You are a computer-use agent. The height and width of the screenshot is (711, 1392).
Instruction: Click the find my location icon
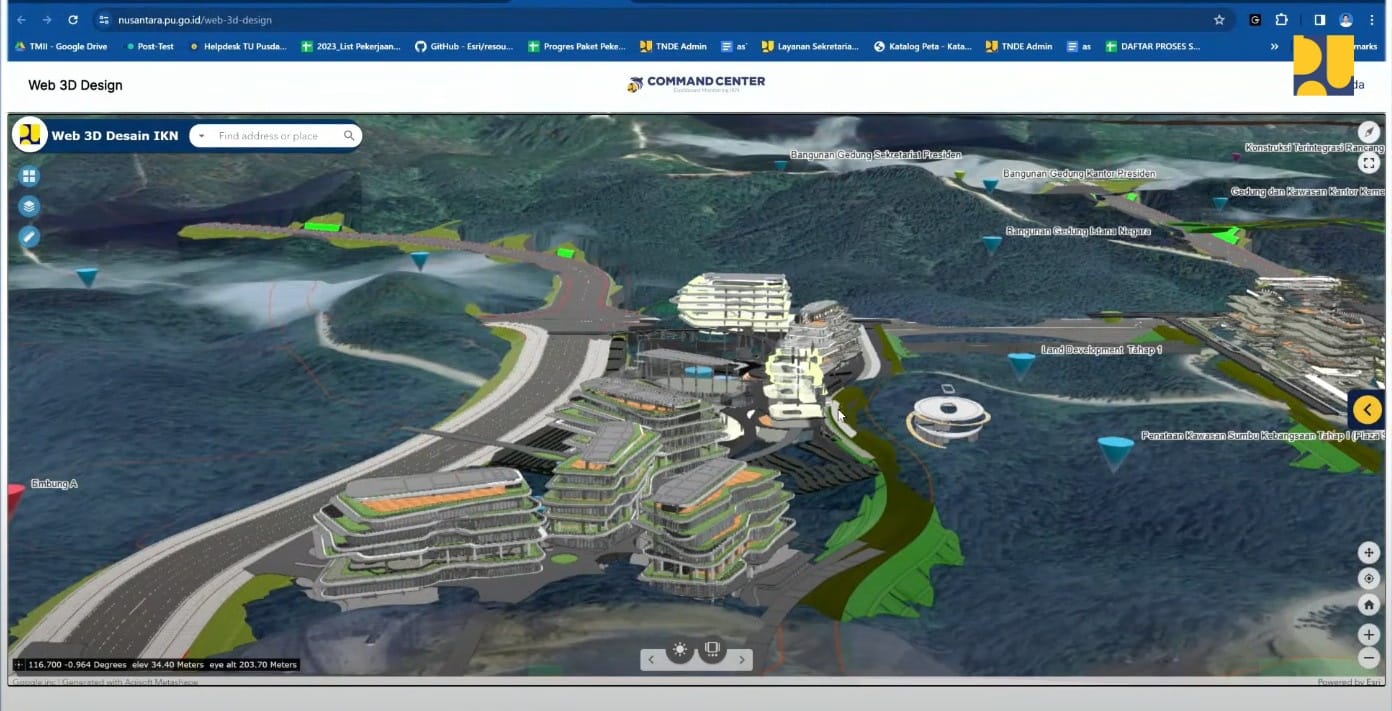click(x=1369, y=579)
